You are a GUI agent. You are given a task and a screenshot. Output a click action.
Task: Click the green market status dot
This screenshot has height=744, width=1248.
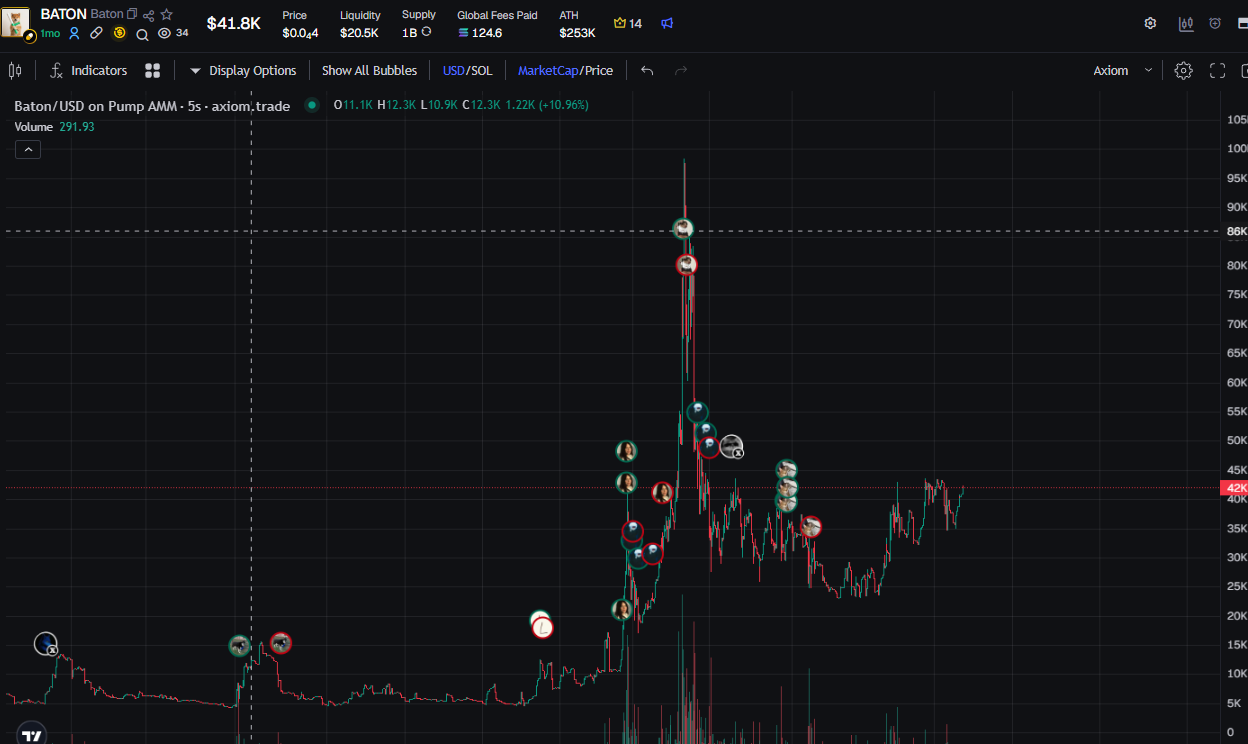312,105
